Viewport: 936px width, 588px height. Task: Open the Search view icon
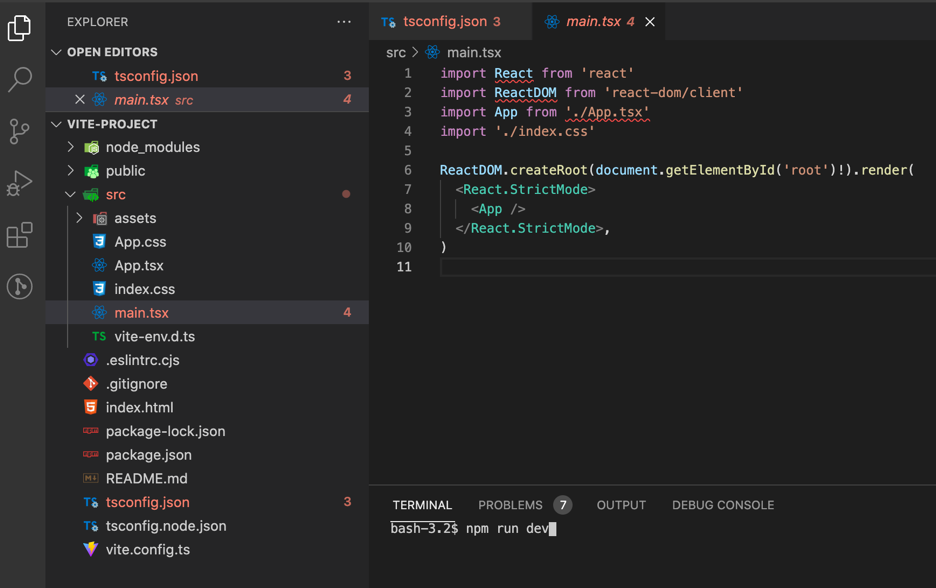pyautogui.click(x=20, y=79)
